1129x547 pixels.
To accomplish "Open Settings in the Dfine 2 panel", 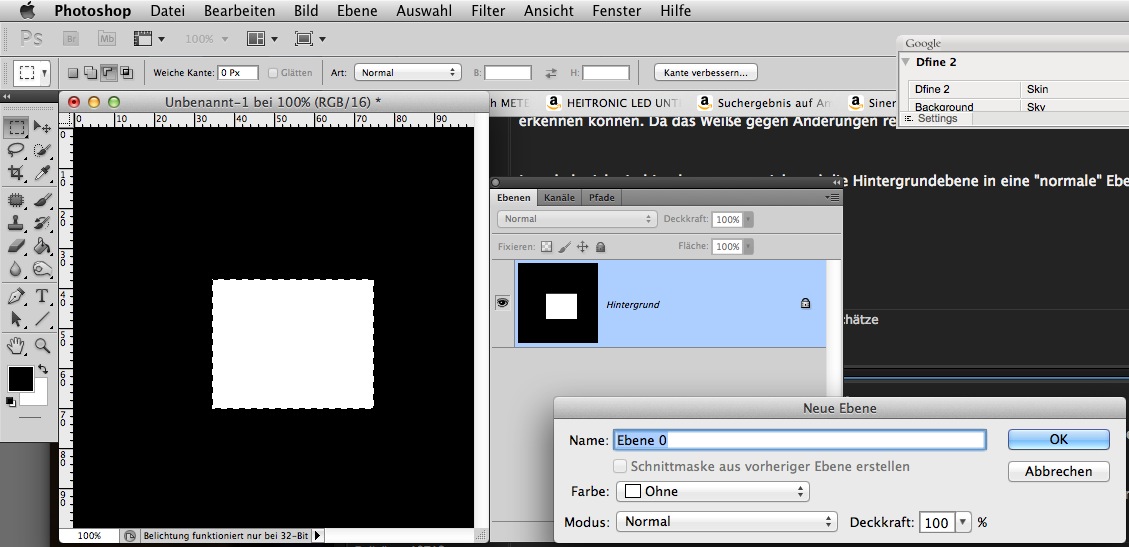I will pyautogui.click(x=937, y=119).
